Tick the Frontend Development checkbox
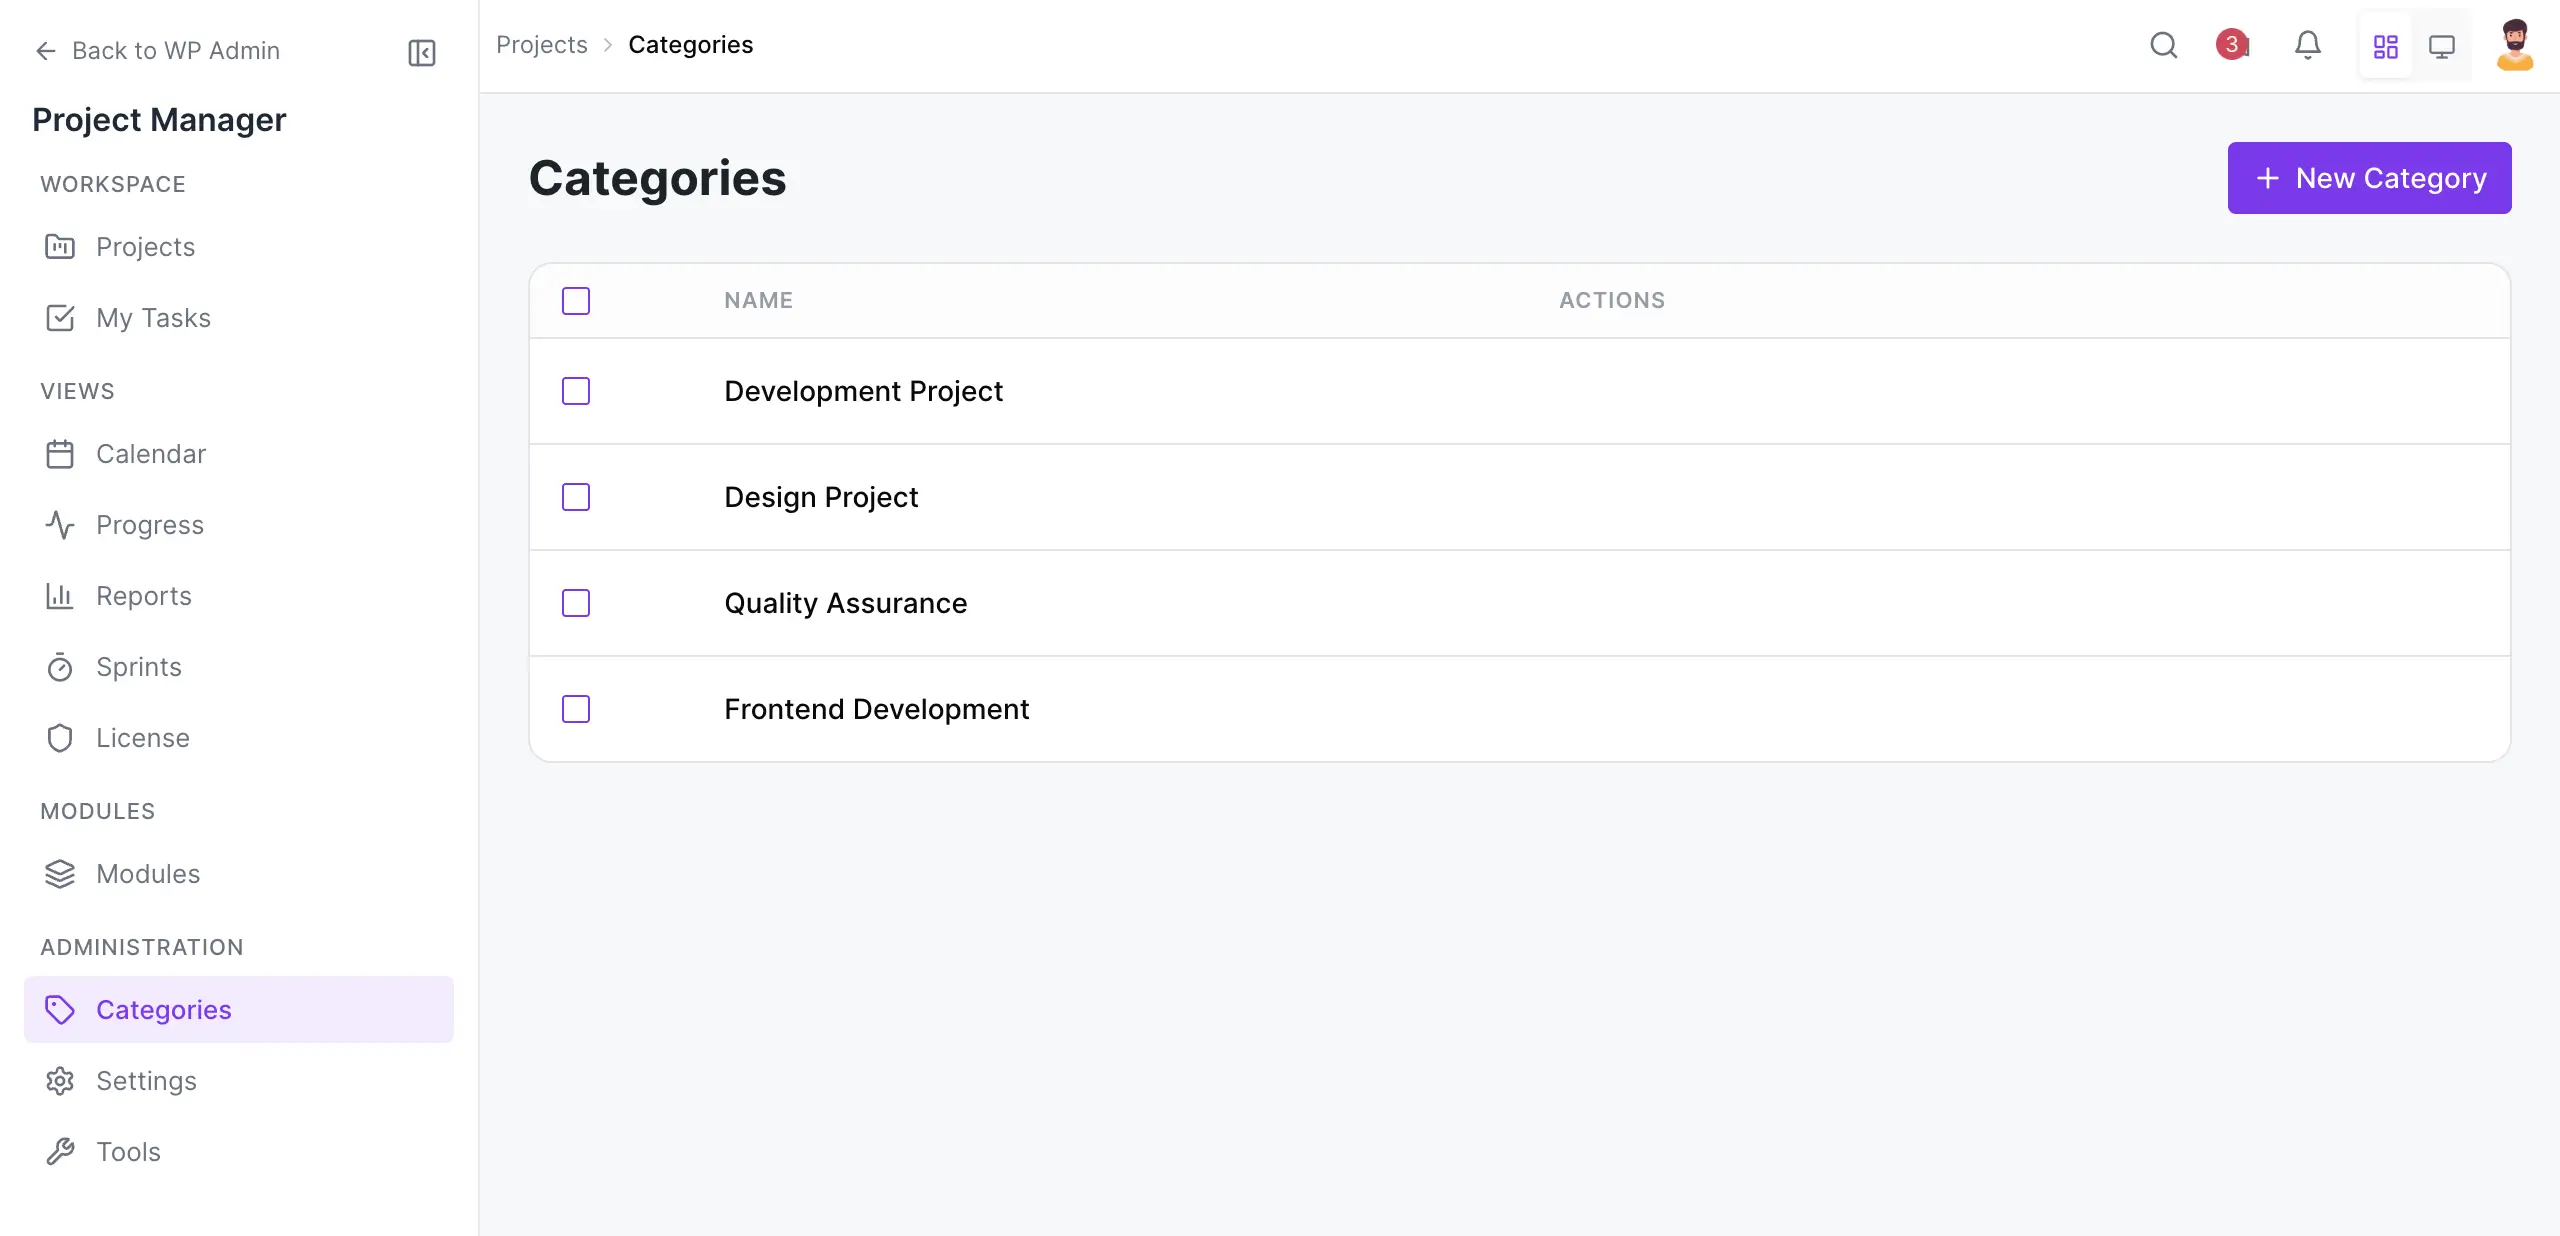The width and height of the screenshot is (2560, 1236). tap(576, 709)
